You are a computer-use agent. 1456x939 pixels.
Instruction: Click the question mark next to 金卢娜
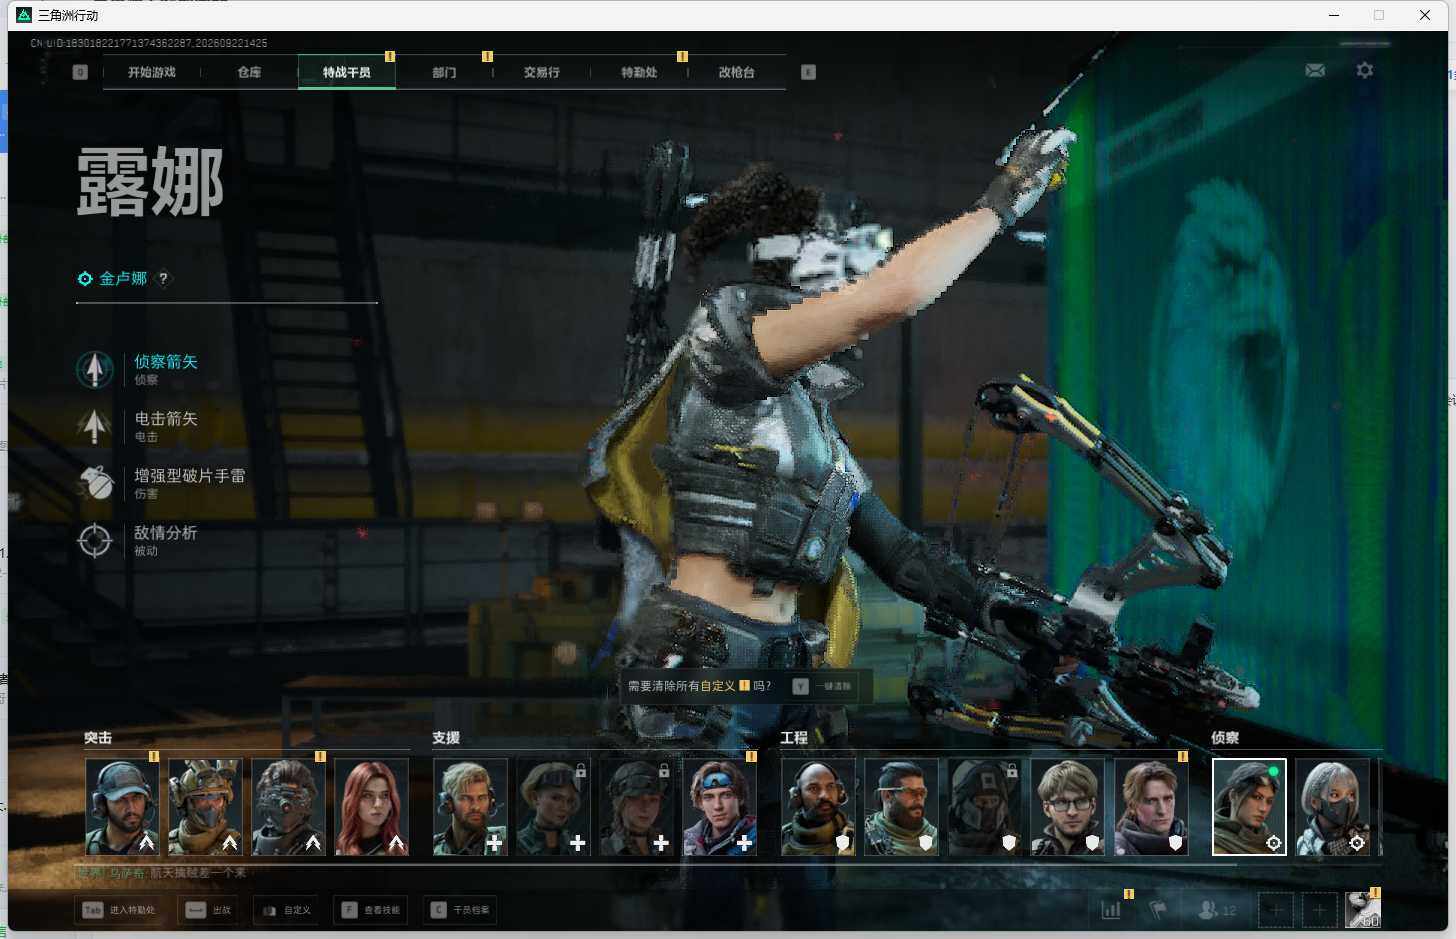pyautogui.click(x=163, y=279)
